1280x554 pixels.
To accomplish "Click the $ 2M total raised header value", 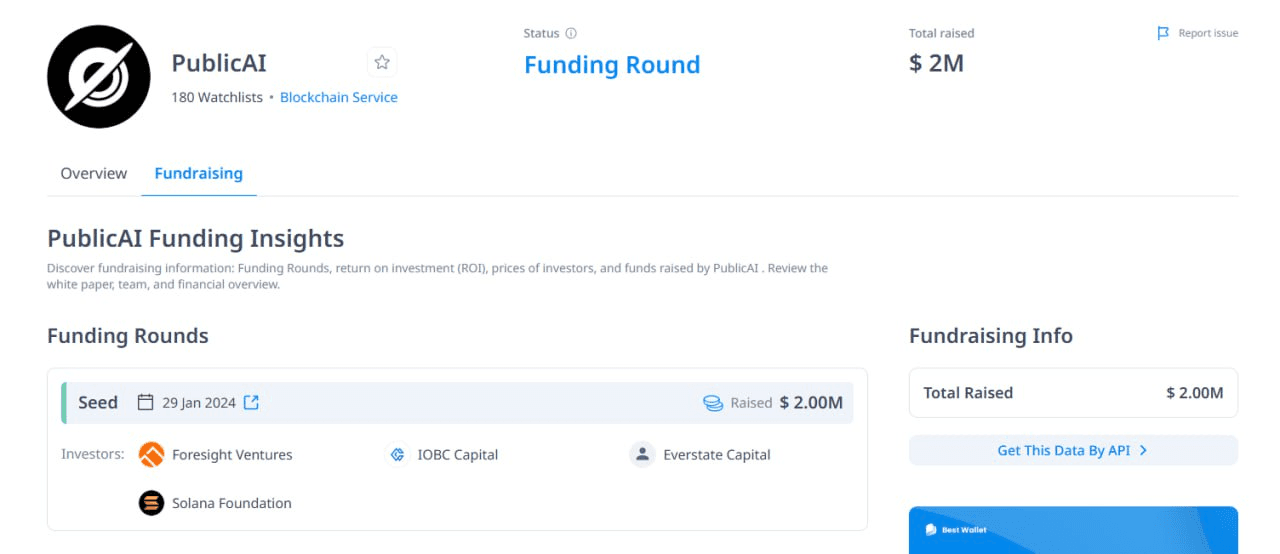I will [x=936, y=64].
